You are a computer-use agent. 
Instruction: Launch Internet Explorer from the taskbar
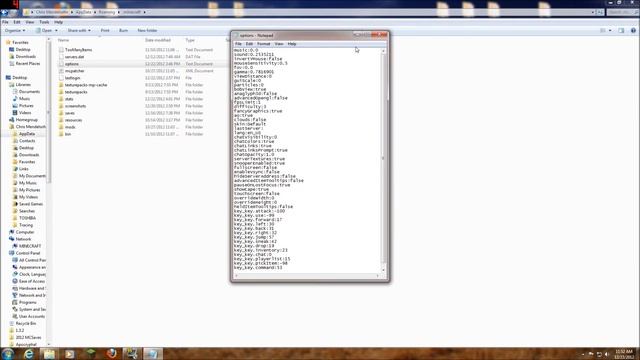[29, 354]
